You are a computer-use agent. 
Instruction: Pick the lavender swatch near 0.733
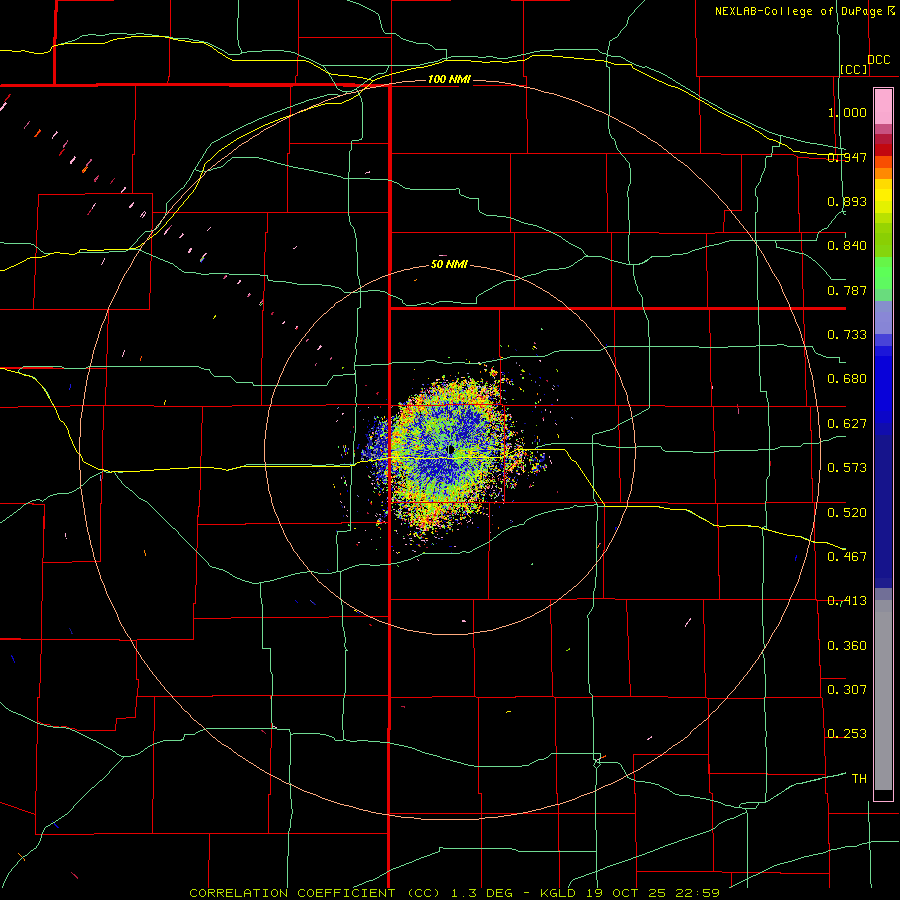point(883,317)
